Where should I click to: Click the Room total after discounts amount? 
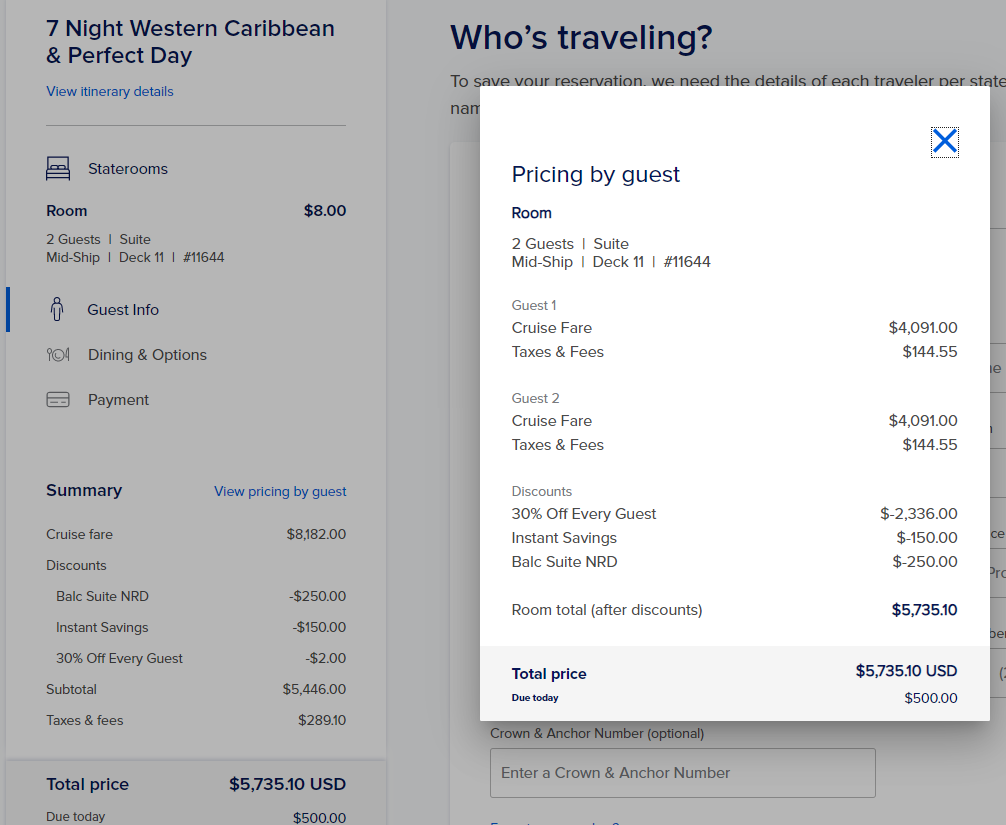(925, 609)
